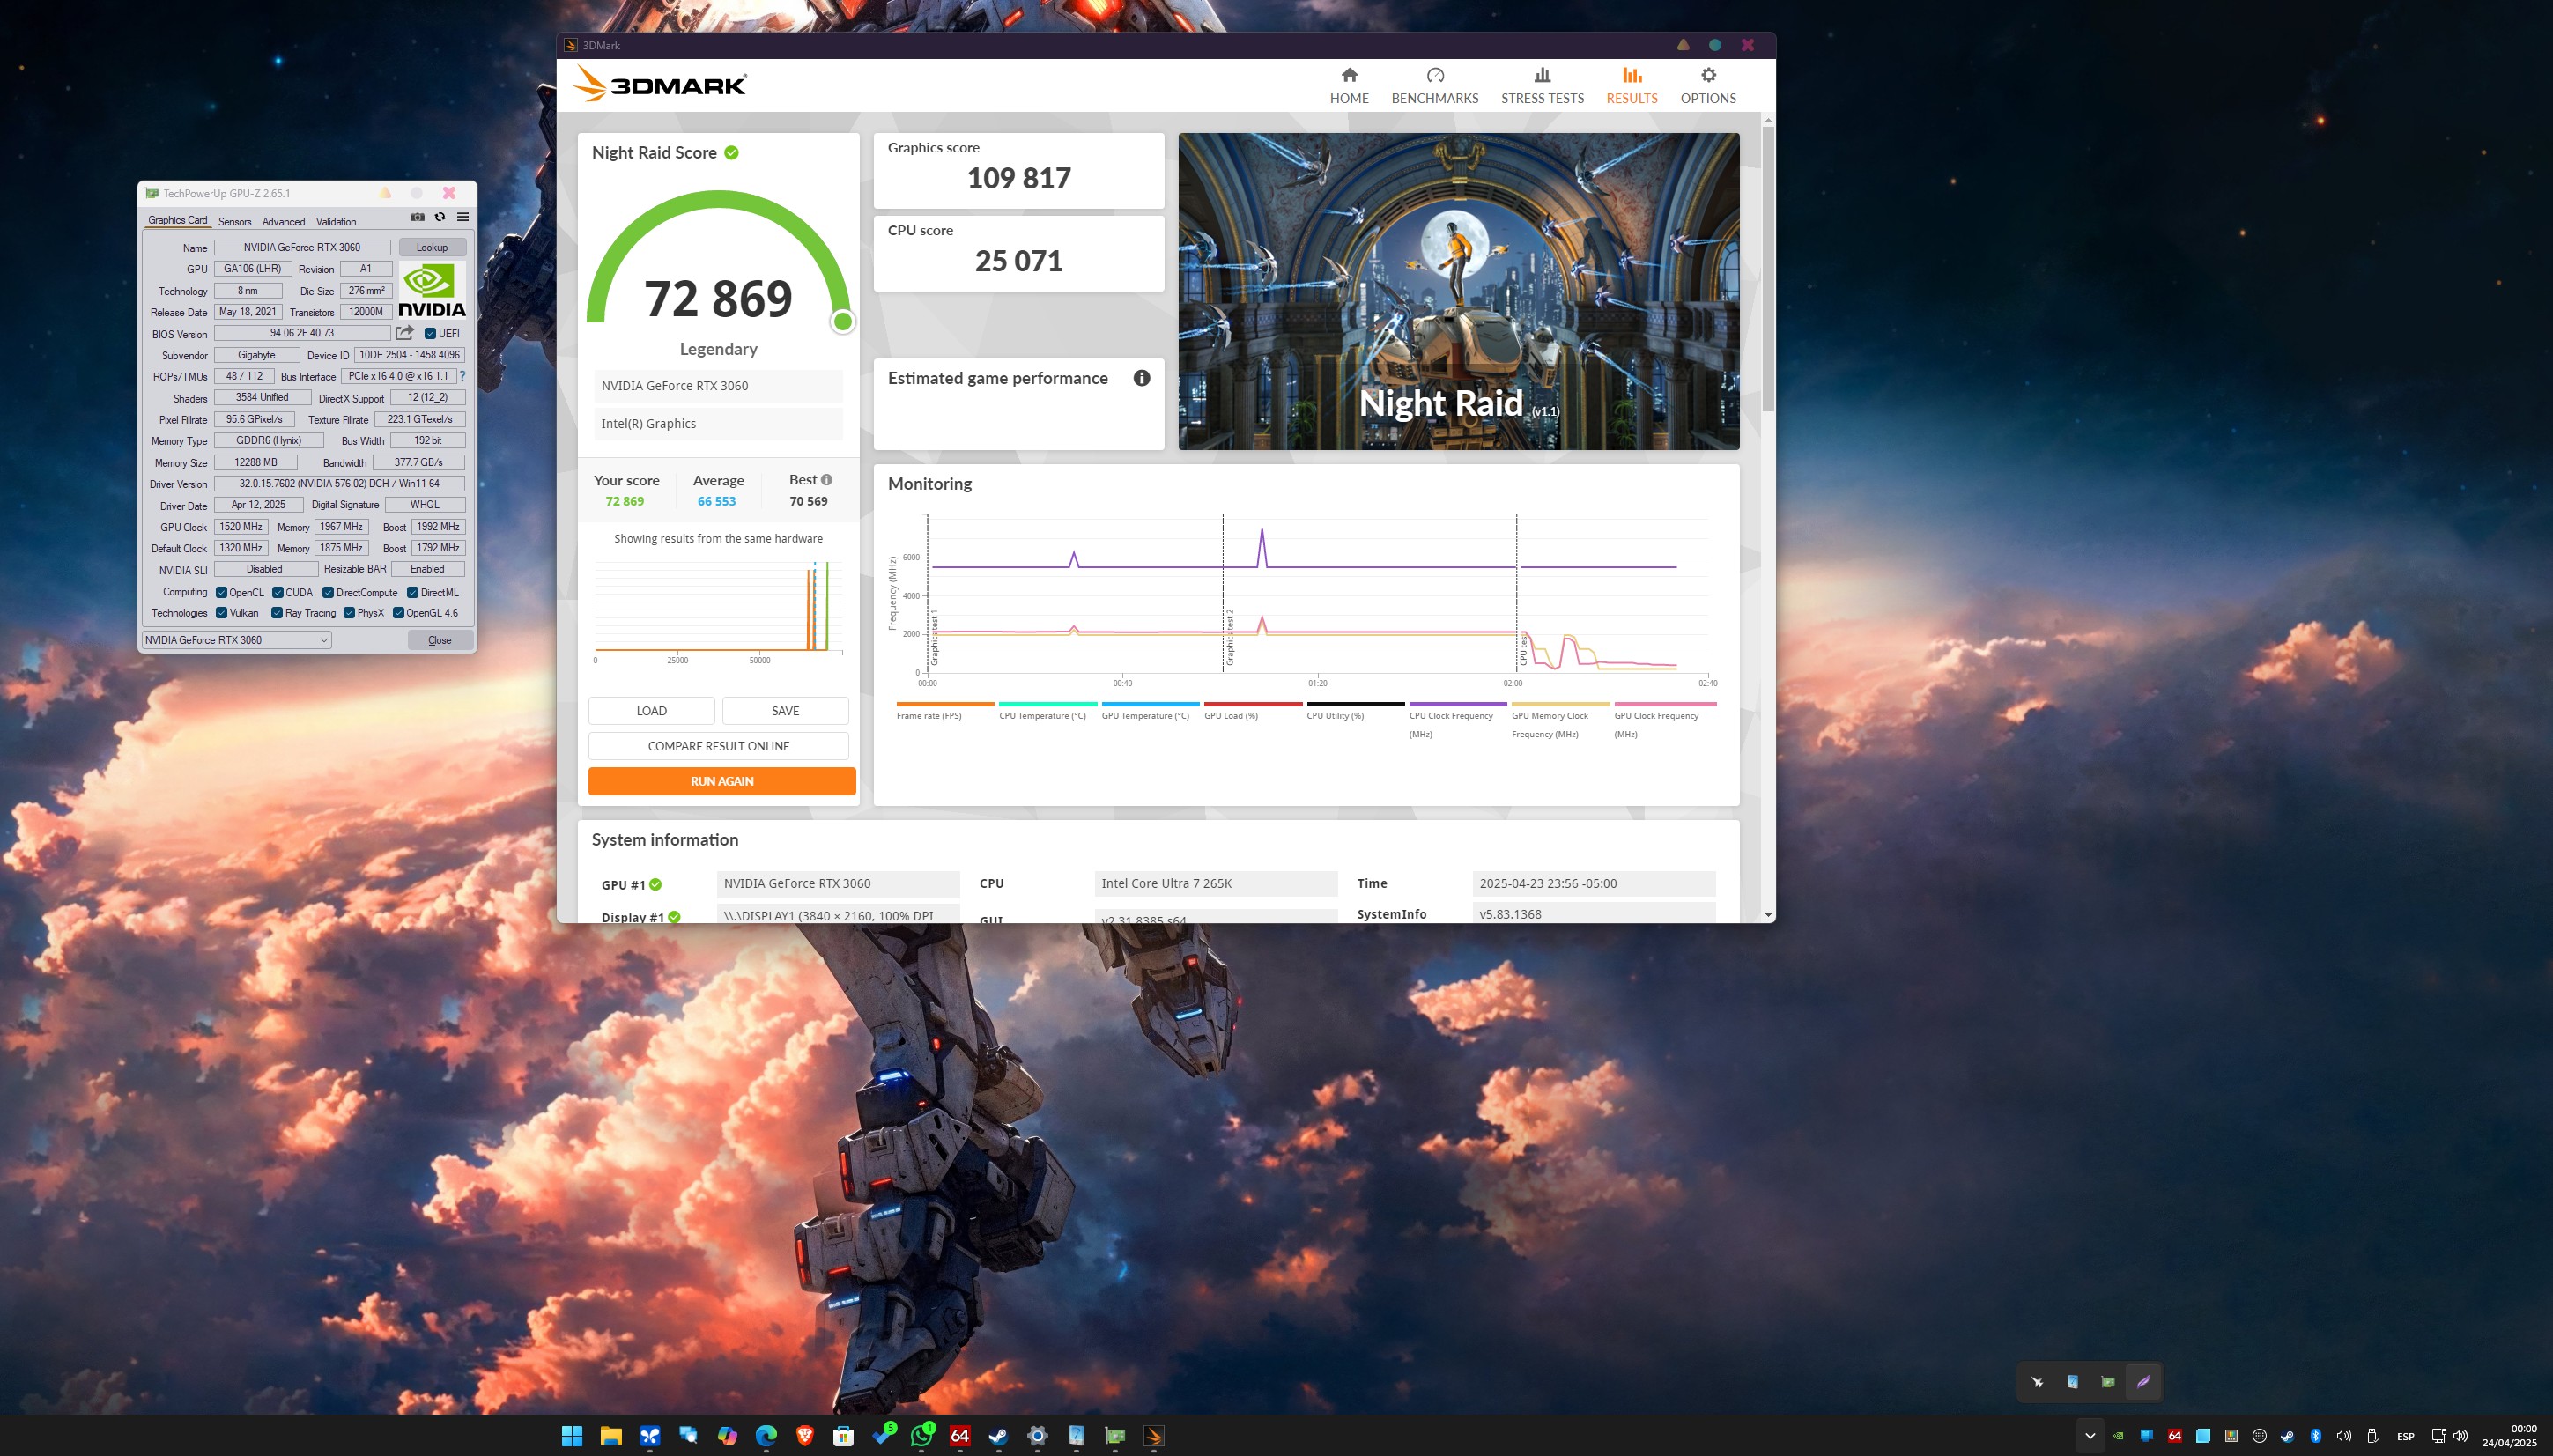This screenshot has height=1456, width=2553.
Task: Click the scroll down arrow in 3DMark
Action: click(1768, 915)
